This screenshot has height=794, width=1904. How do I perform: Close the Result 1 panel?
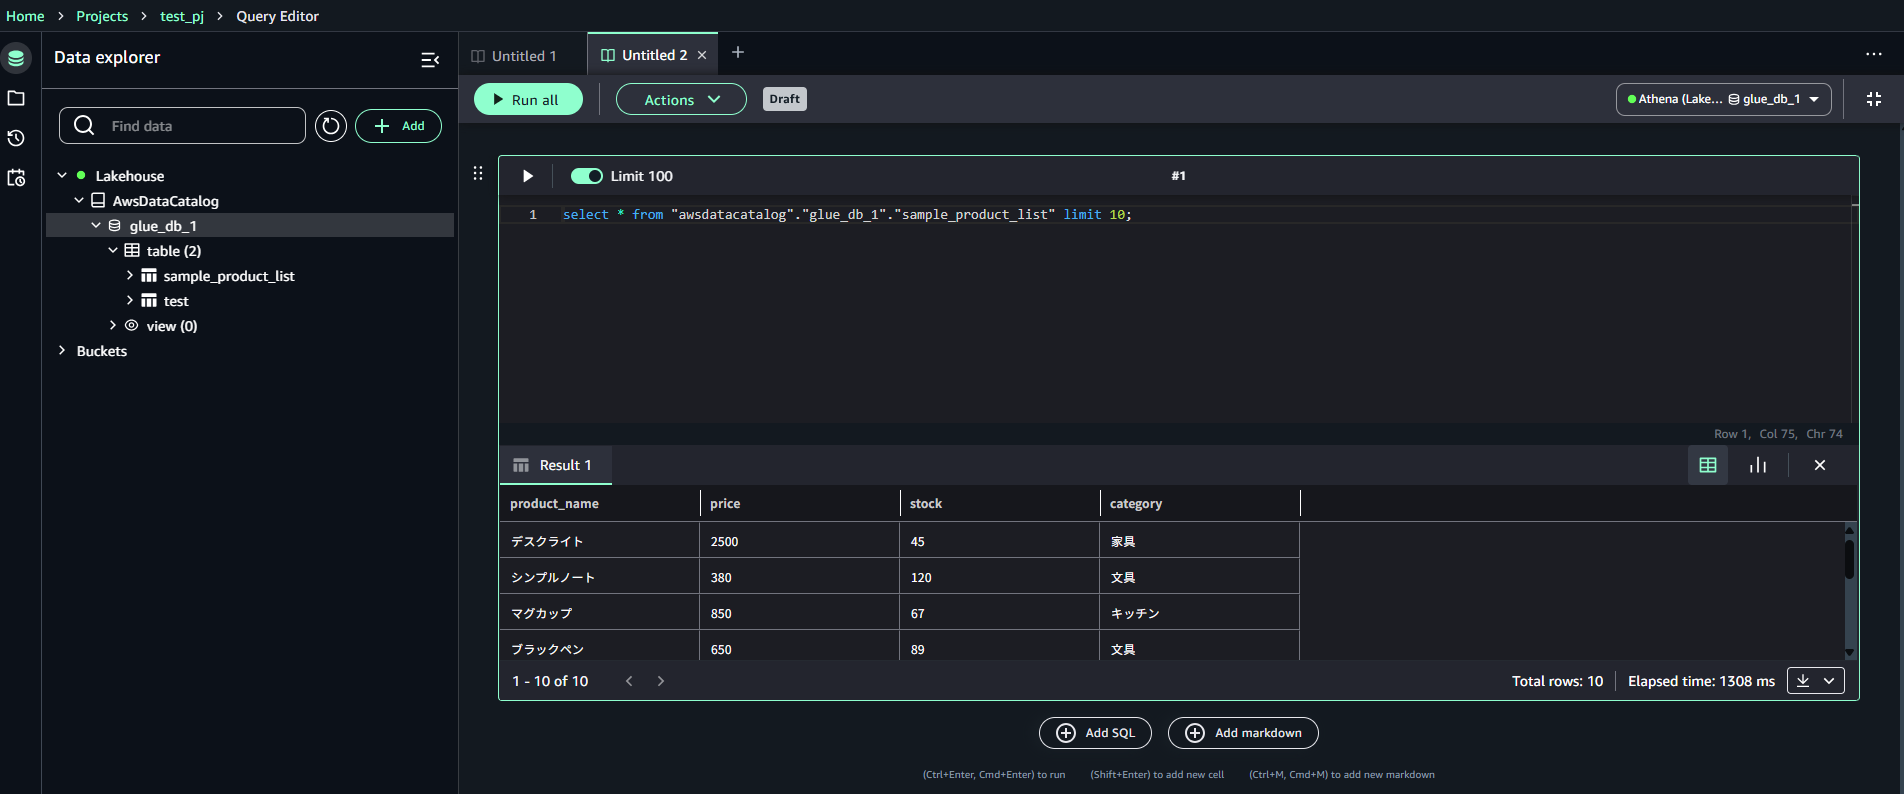(x=1819, y=465)
